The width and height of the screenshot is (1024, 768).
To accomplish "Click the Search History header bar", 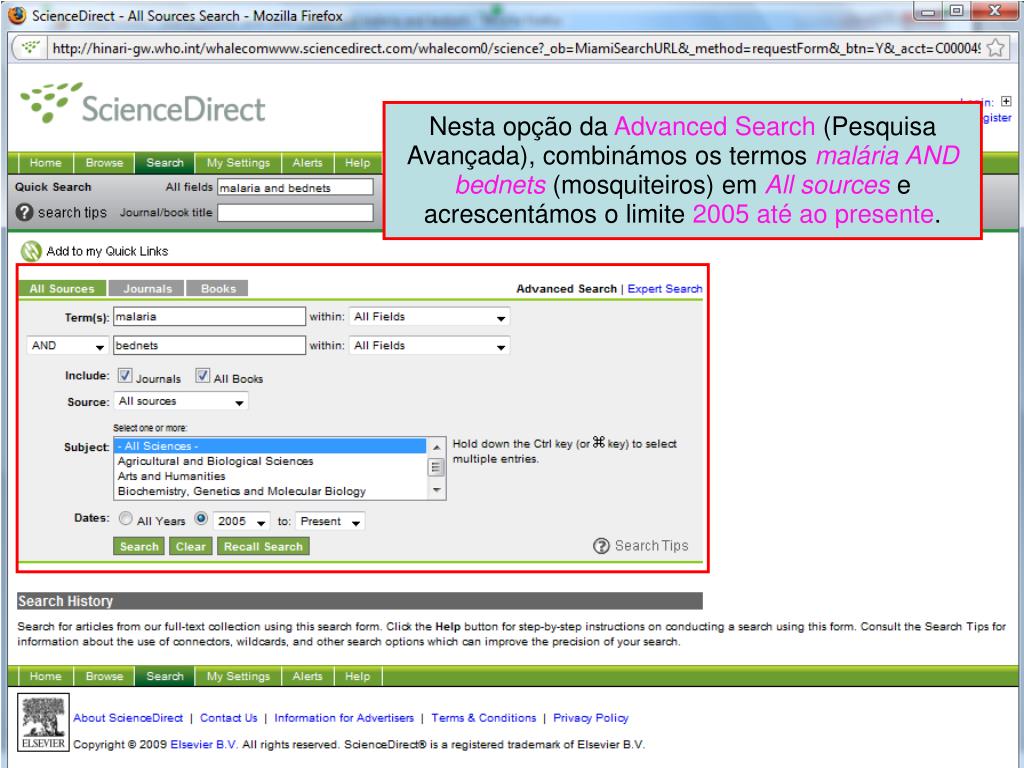I will click(x=360, y=601).
